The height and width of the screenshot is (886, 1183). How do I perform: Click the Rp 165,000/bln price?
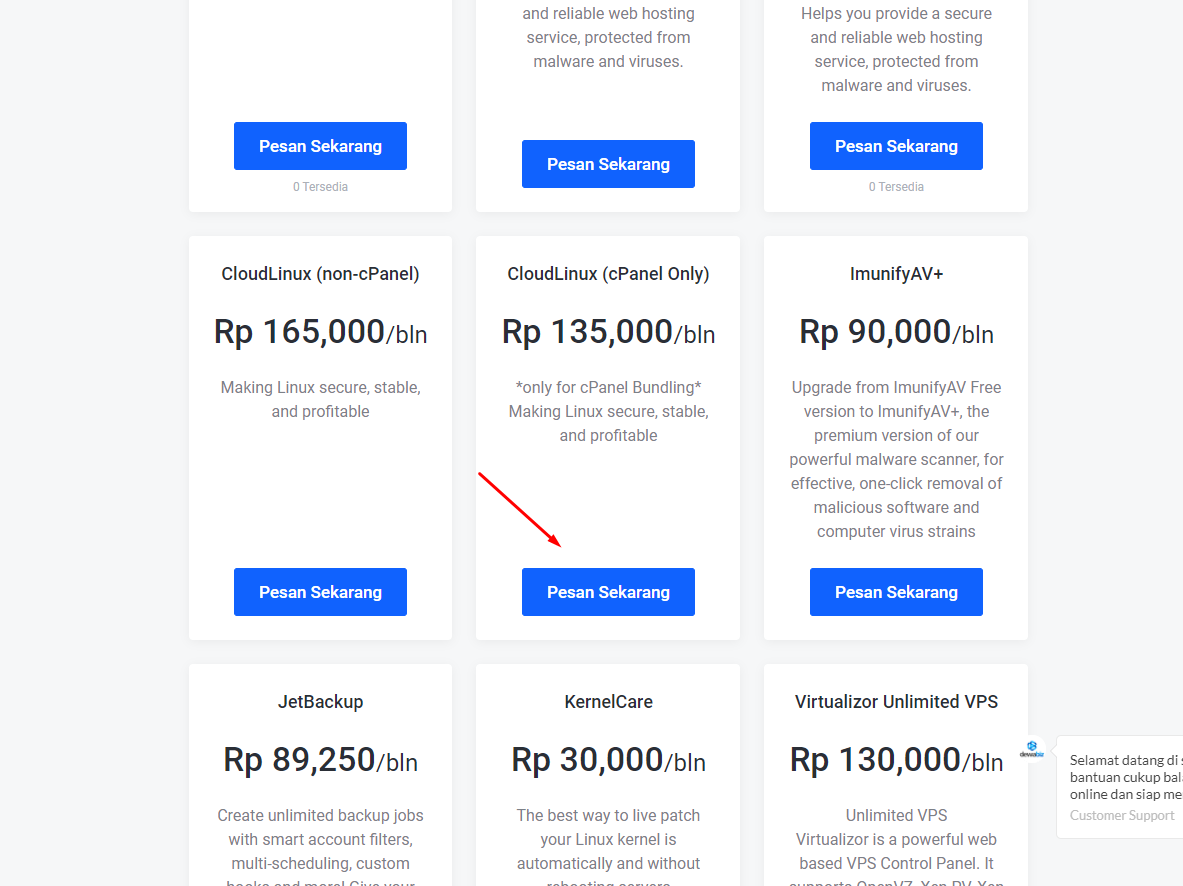(320, 332)
